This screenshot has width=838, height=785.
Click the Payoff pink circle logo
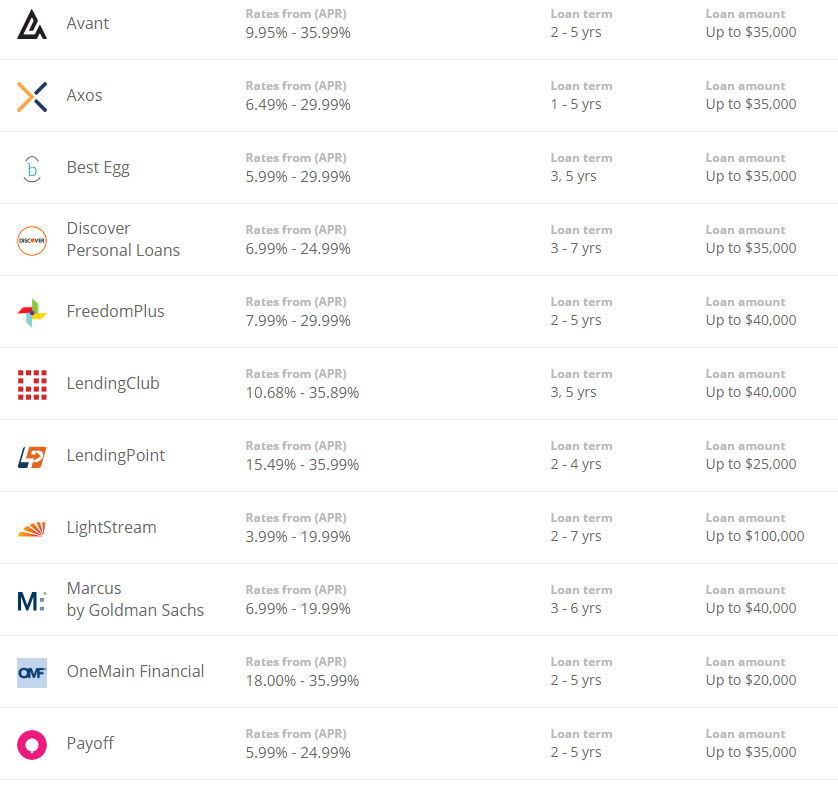coord(32,745)
